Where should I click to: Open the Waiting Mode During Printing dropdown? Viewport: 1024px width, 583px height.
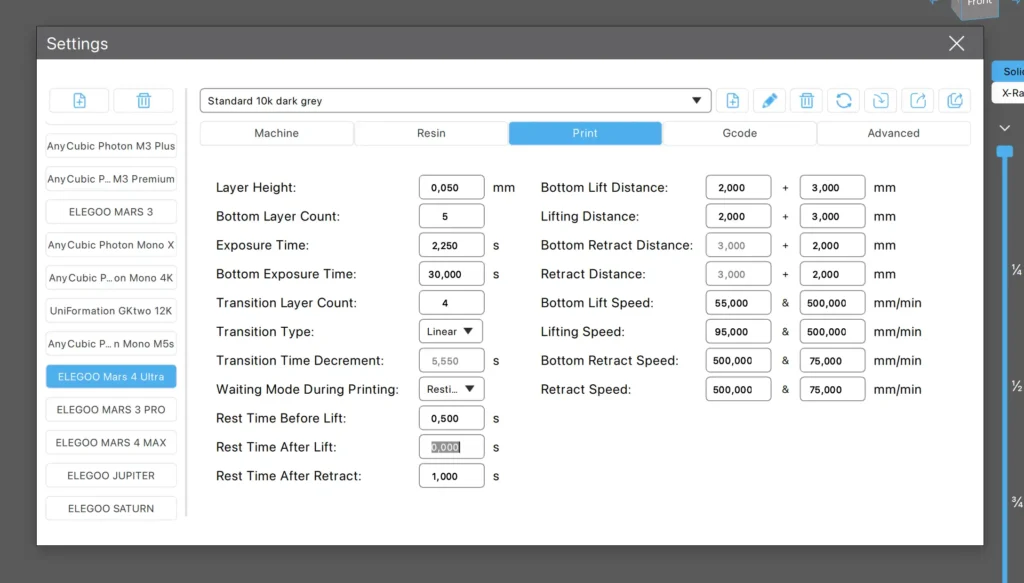451,389
